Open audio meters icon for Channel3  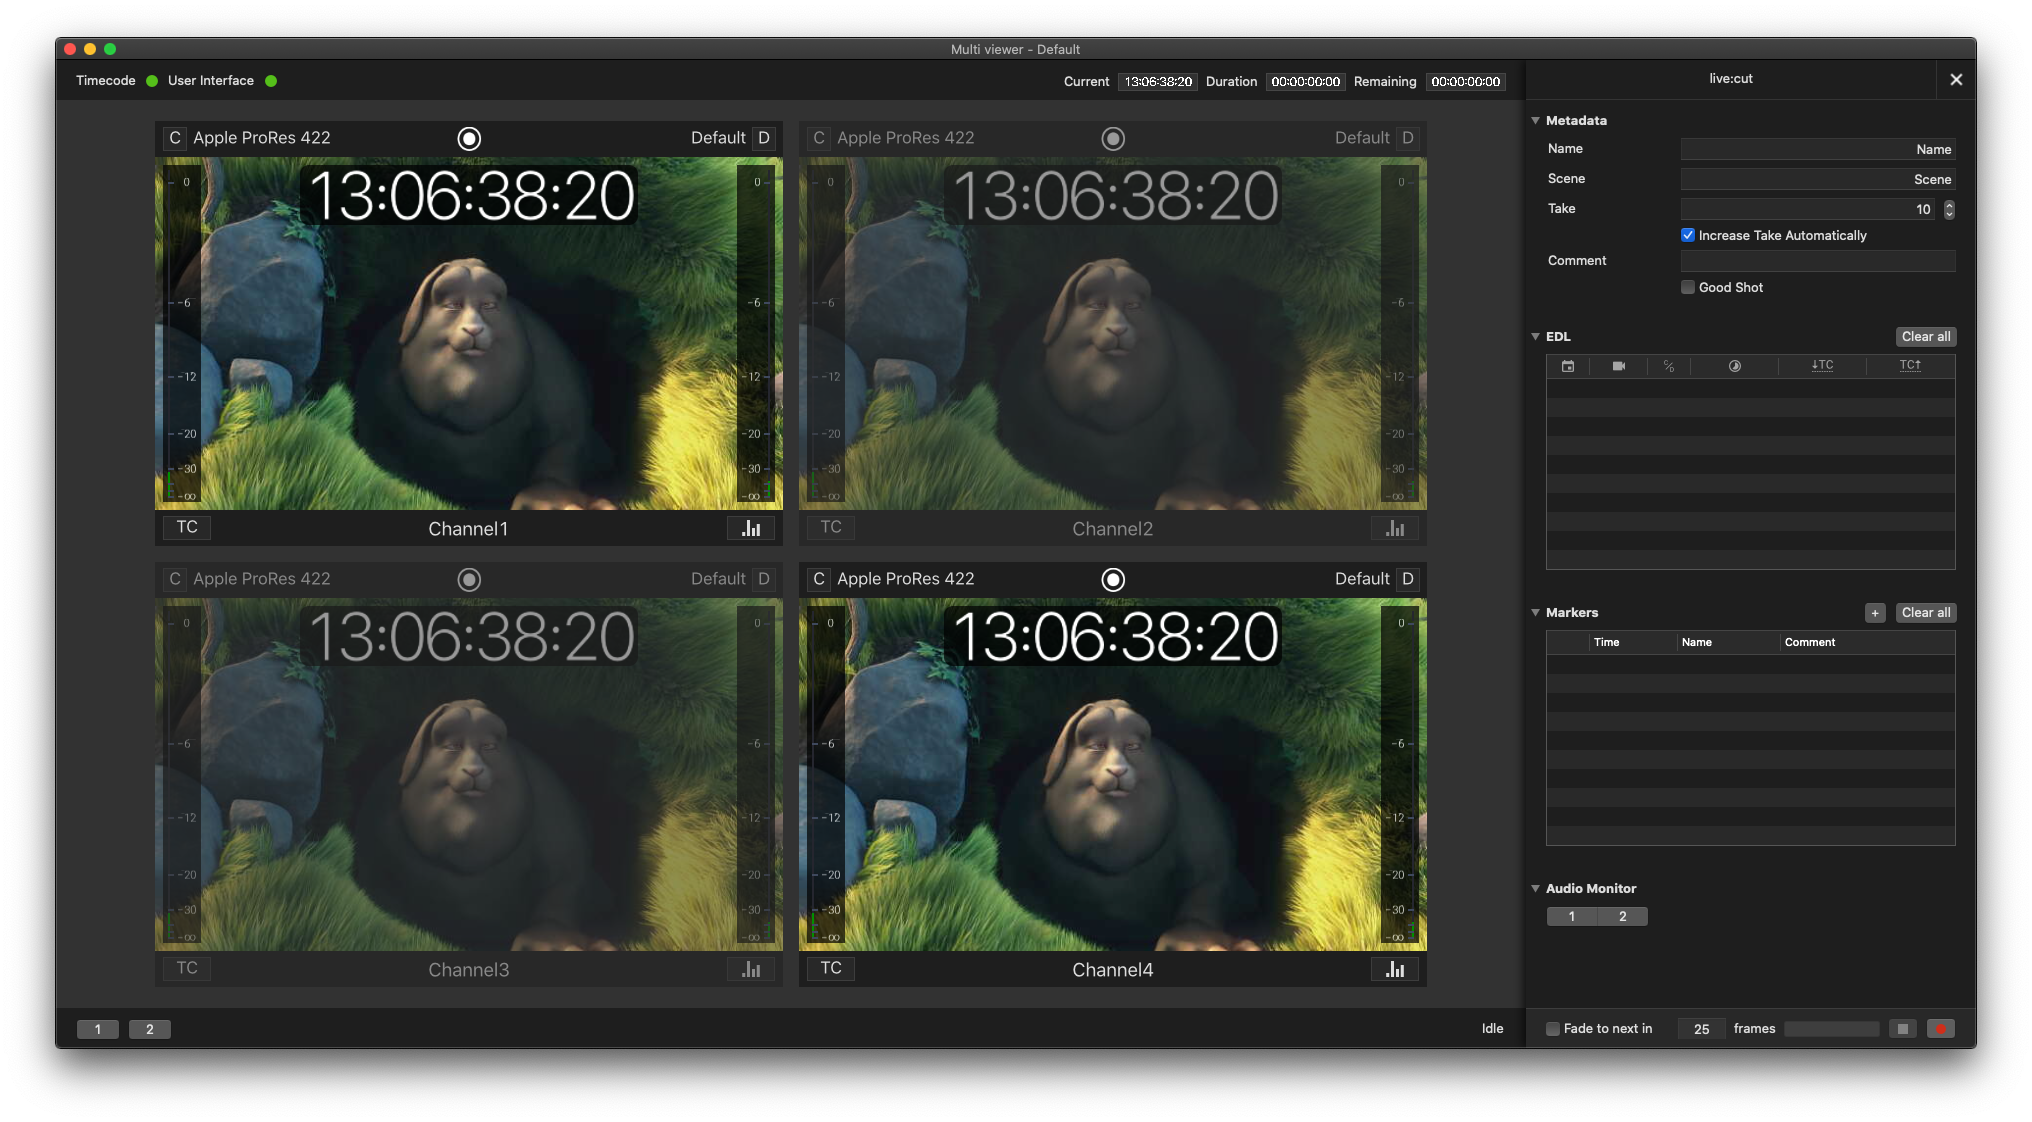pyautogui.click(x=751, y=969)
